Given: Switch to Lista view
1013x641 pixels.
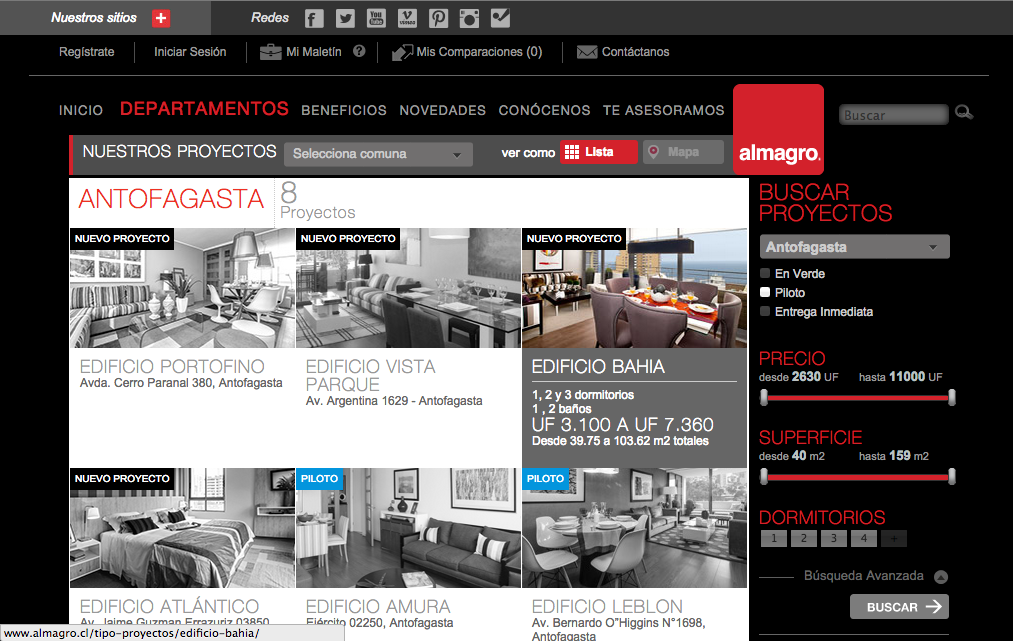Looking at the screenshot, I should coord(599,152).
